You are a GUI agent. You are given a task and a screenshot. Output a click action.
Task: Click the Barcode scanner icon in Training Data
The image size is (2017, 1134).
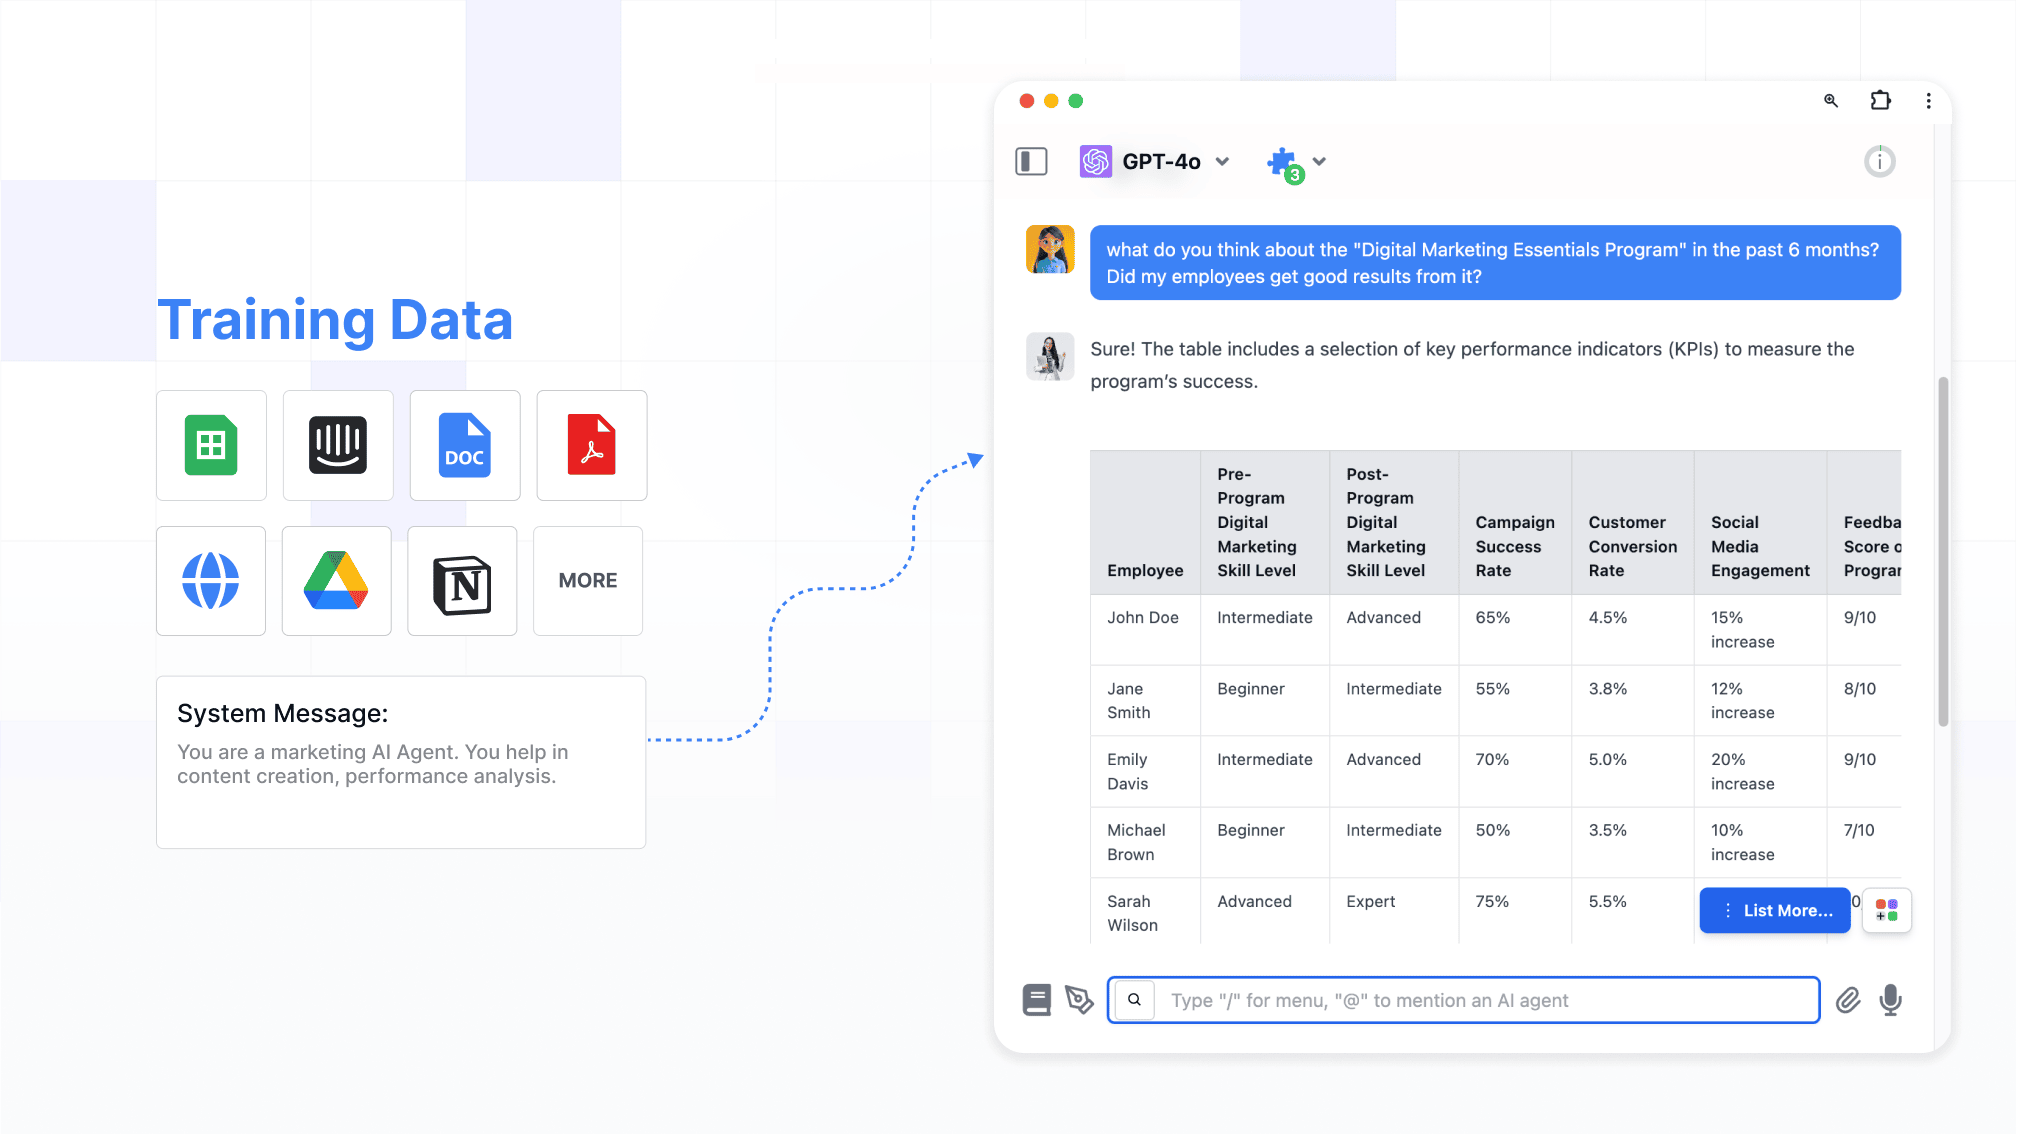337,444
